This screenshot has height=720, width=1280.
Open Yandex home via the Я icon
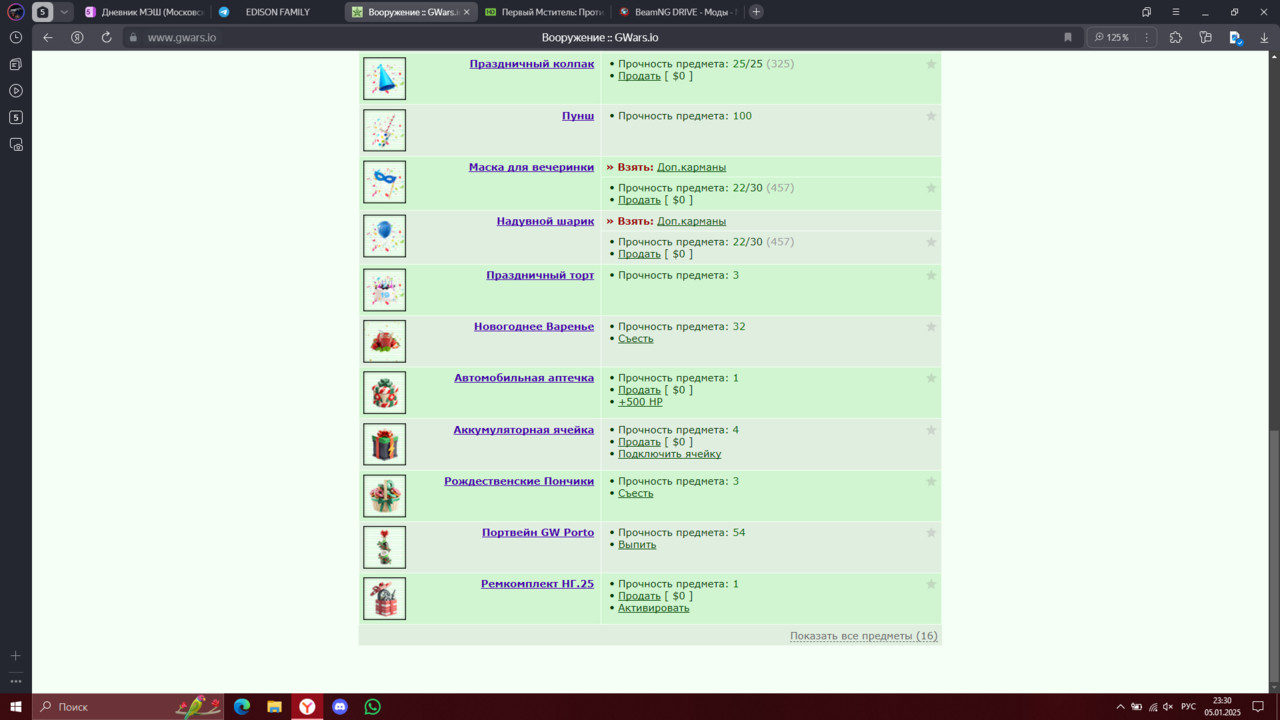[x=77, y=37]
